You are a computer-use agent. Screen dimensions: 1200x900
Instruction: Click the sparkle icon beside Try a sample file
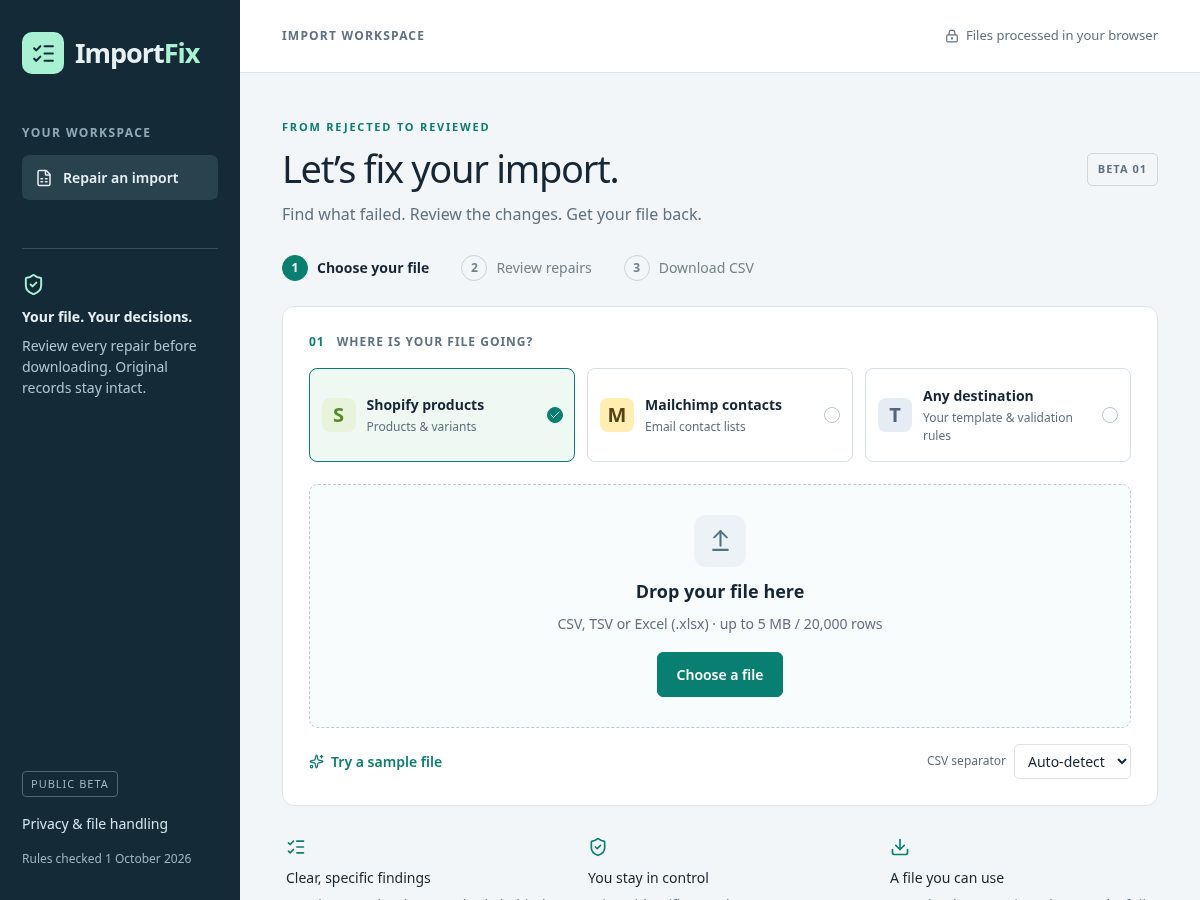[x=316, y=762]
